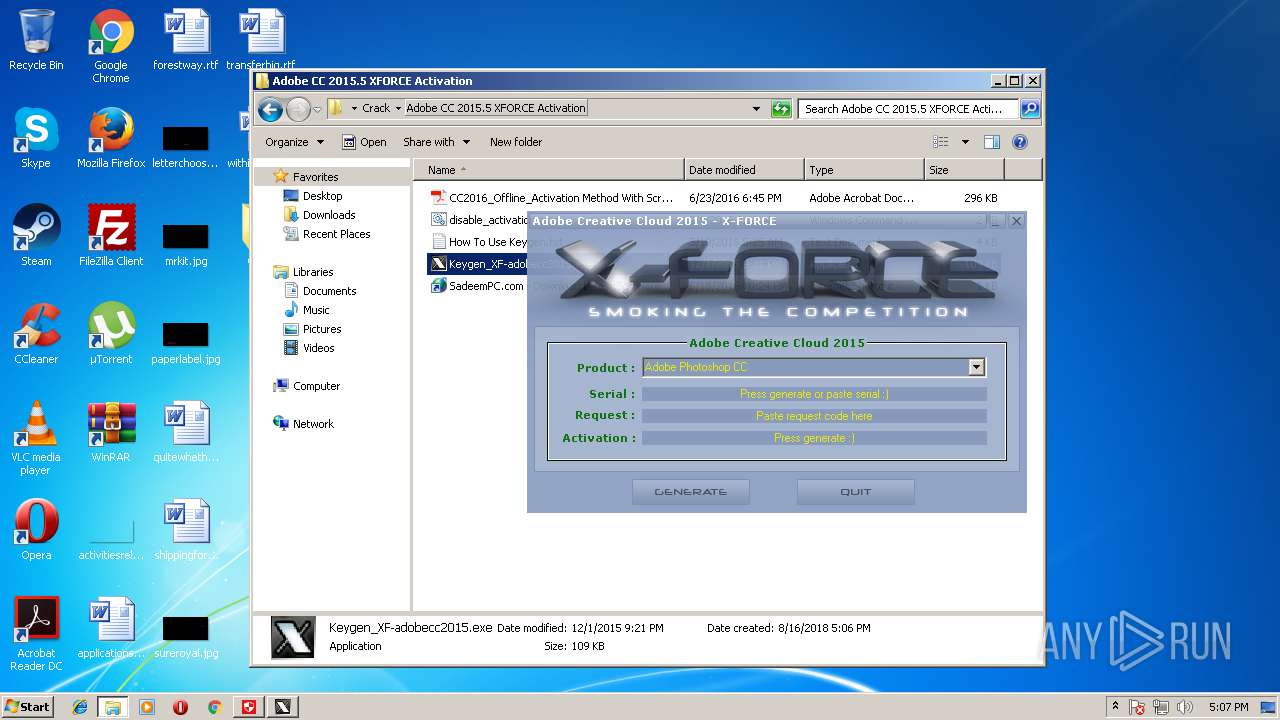The height and width of the screenshot is (720, 1280).
Task: Select the Opera desktop icon
Action: pos(36,530)
